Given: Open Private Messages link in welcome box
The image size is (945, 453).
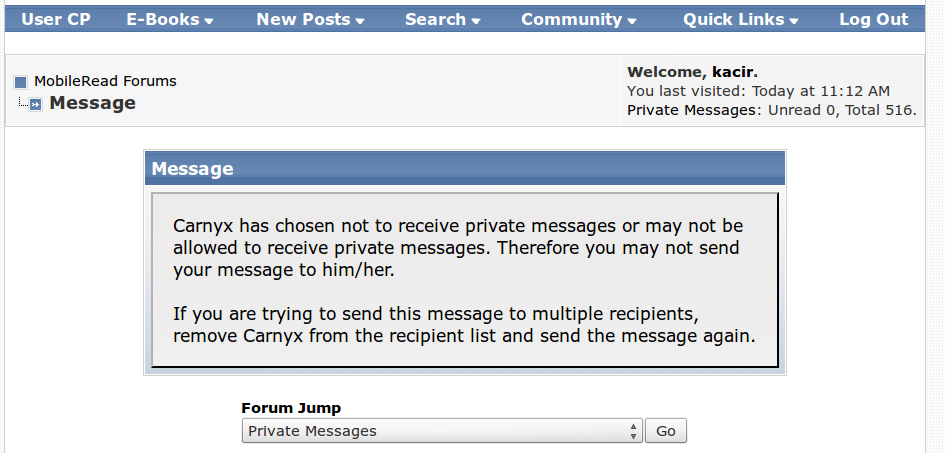Looking at the screenshot, I should pyautogui.click(x=693, y=110).
